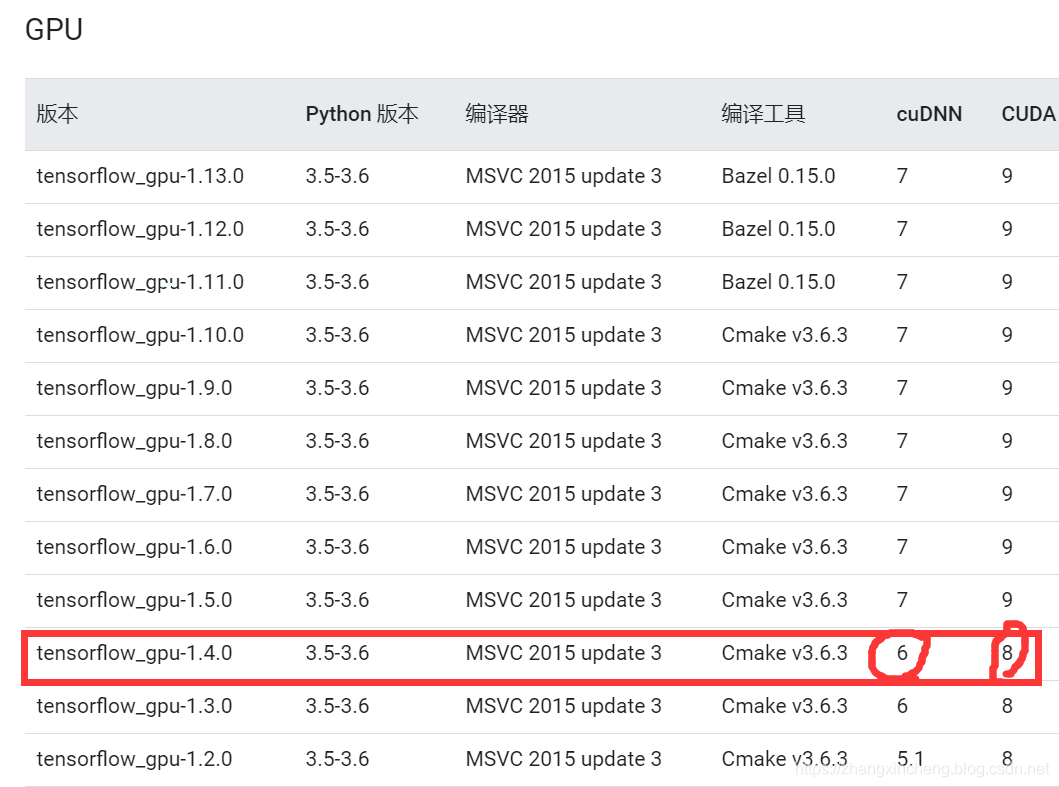This screenshot has width=1059, height=787.
Task: Click CUDA value 9 in 1.5.0 row
Action: [1007, 601]
